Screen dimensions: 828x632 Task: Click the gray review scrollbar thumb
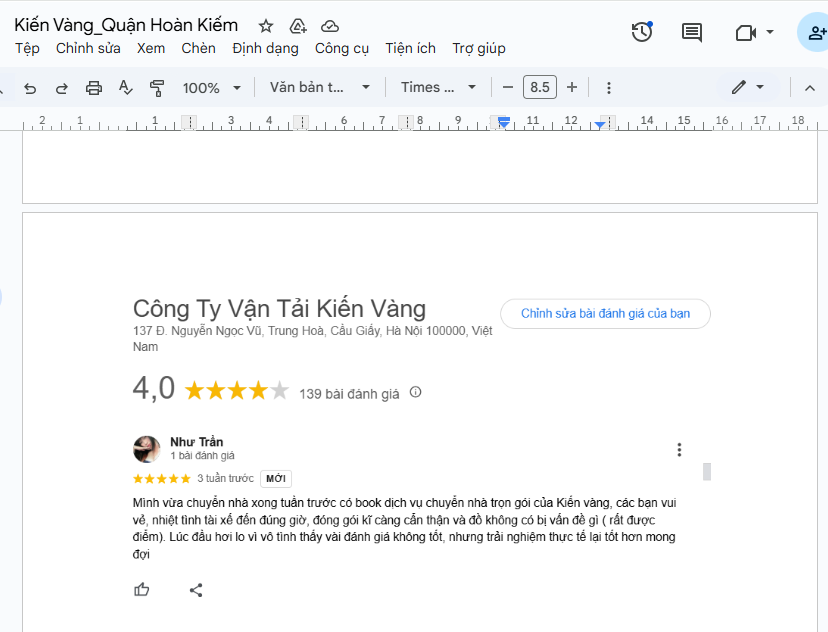click(707, 471)
